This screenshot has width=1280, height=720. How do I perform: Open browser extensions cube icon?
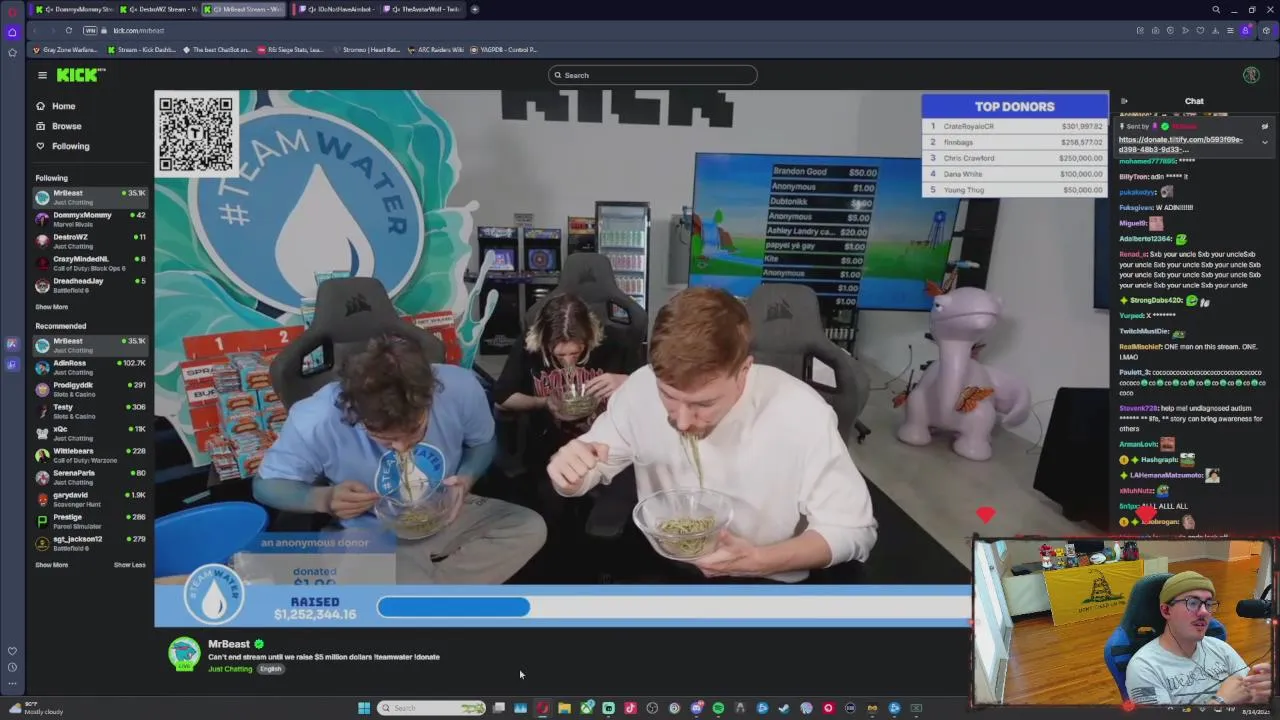(1266, 30)
